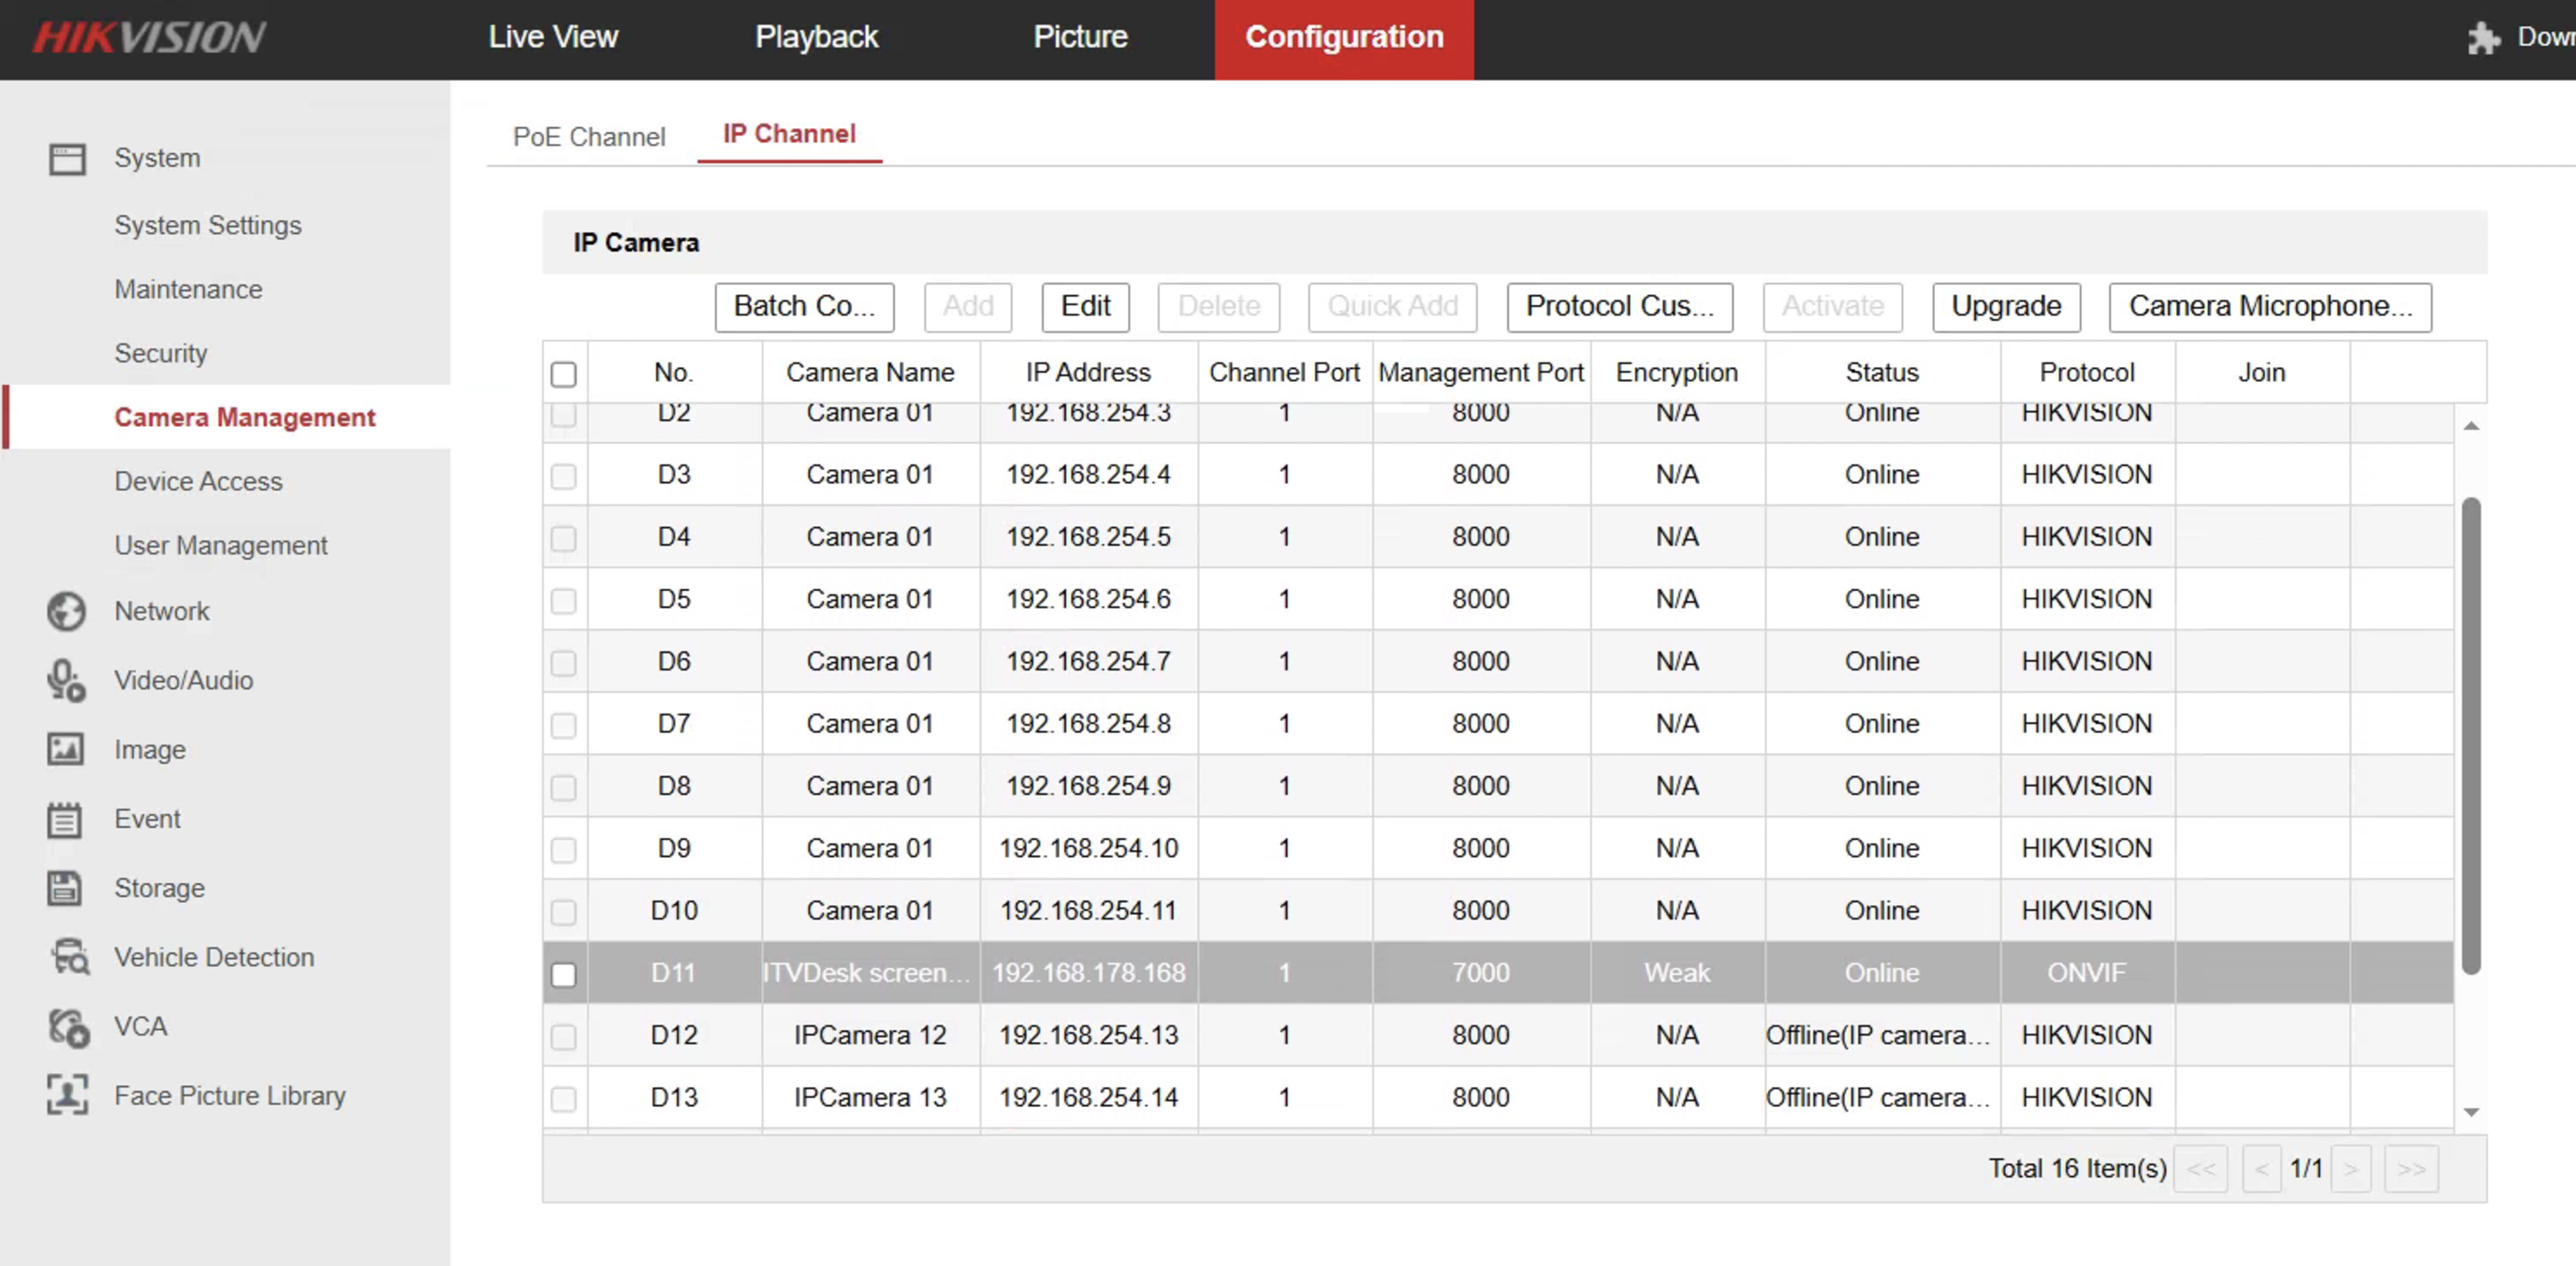Click the Storage floppy disk icon
2576x1266 pixels.
tap(65, 888)
